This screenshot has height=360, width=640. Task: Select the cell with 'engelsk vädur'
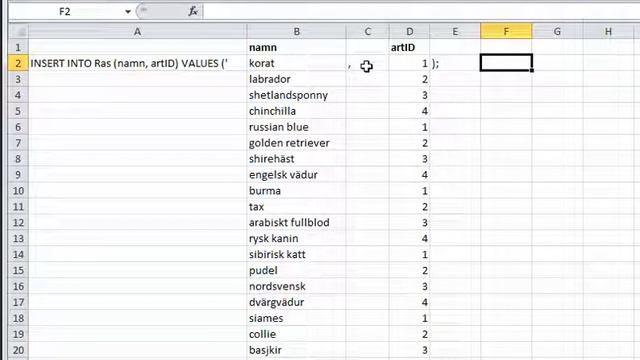(297, 175)
